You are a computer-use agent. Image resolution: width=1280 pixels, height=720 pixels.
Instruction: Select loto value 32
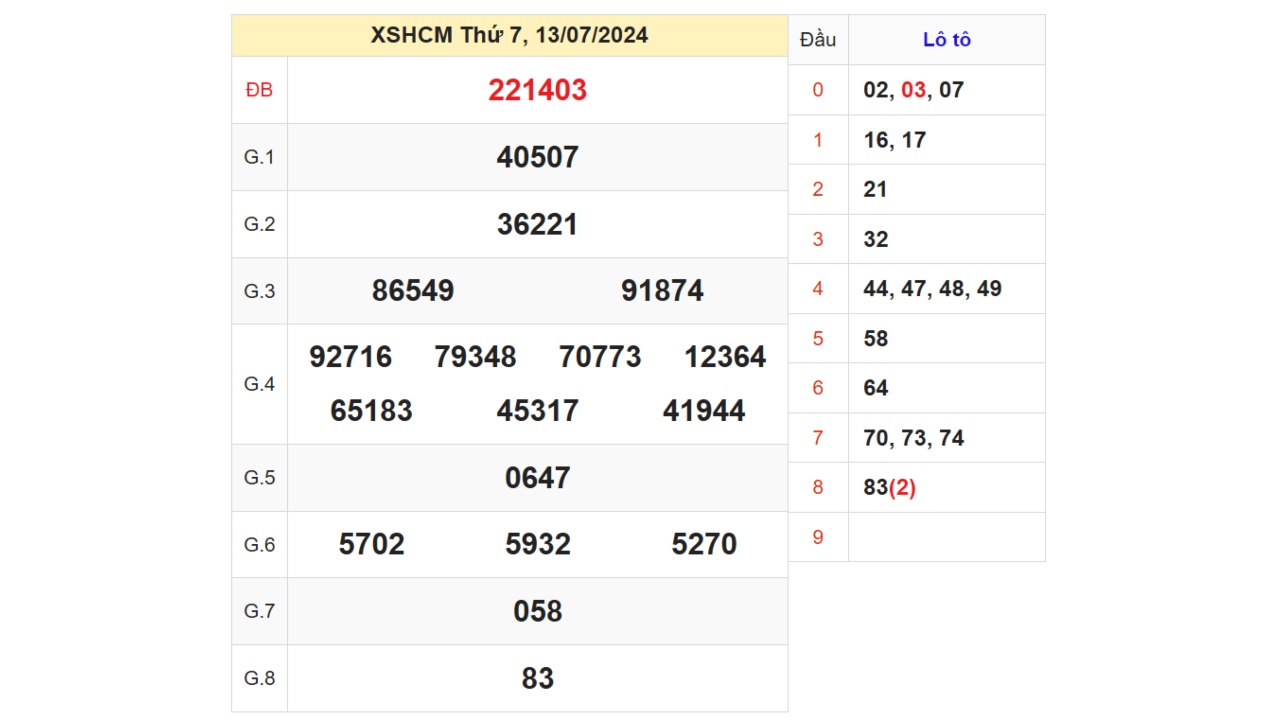coord(875,239)
